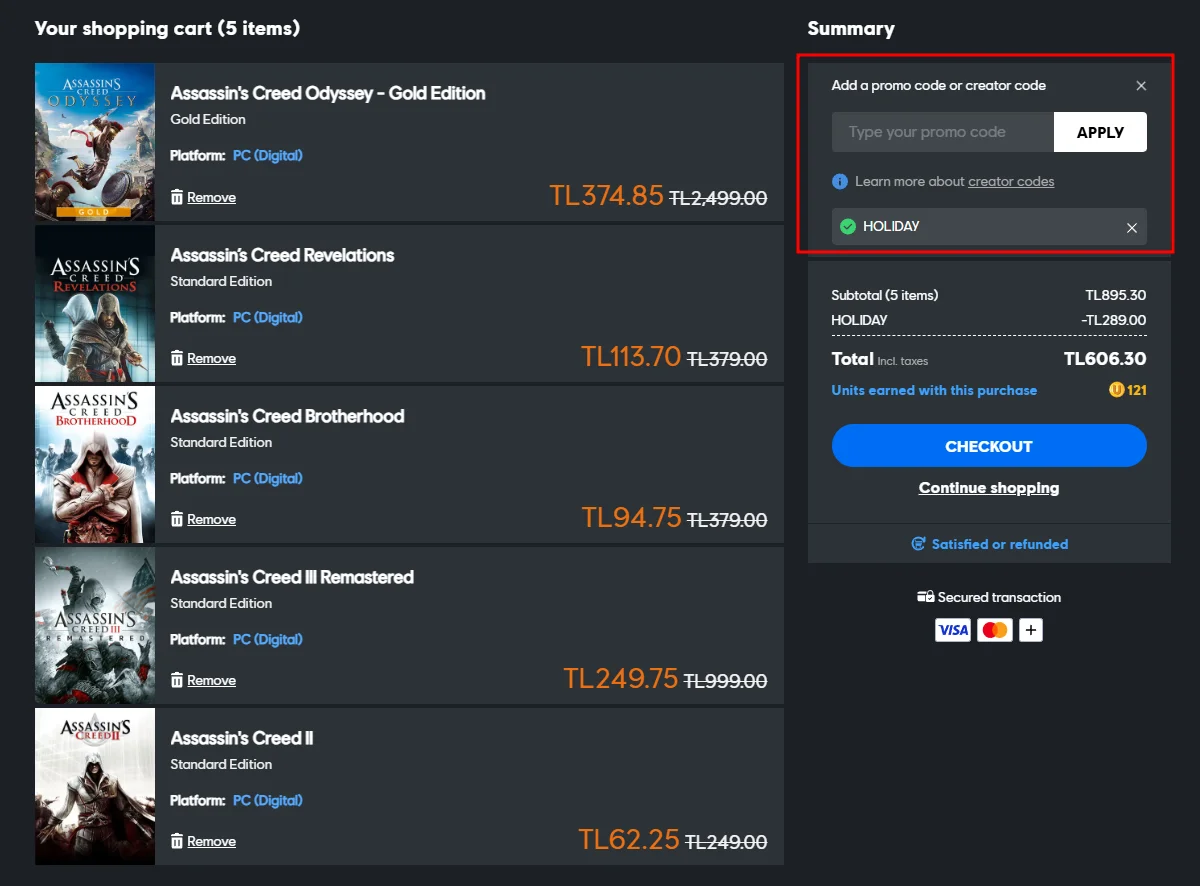Viewport: 1200px width, 886px height.
Task: Click trash icon for Assassin's Creed III Remastered
Action: 177,680
